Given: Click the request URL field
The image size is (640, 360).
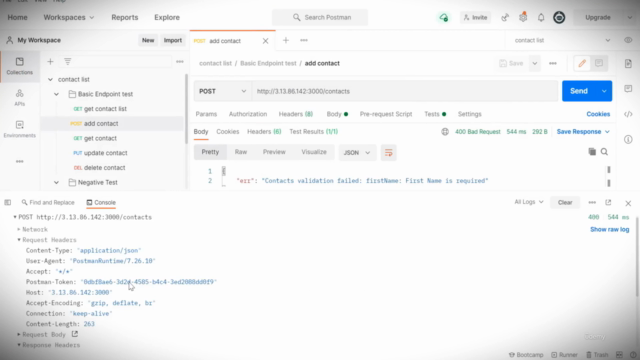Looking at the screenshot, I should [x=404, y=91].
